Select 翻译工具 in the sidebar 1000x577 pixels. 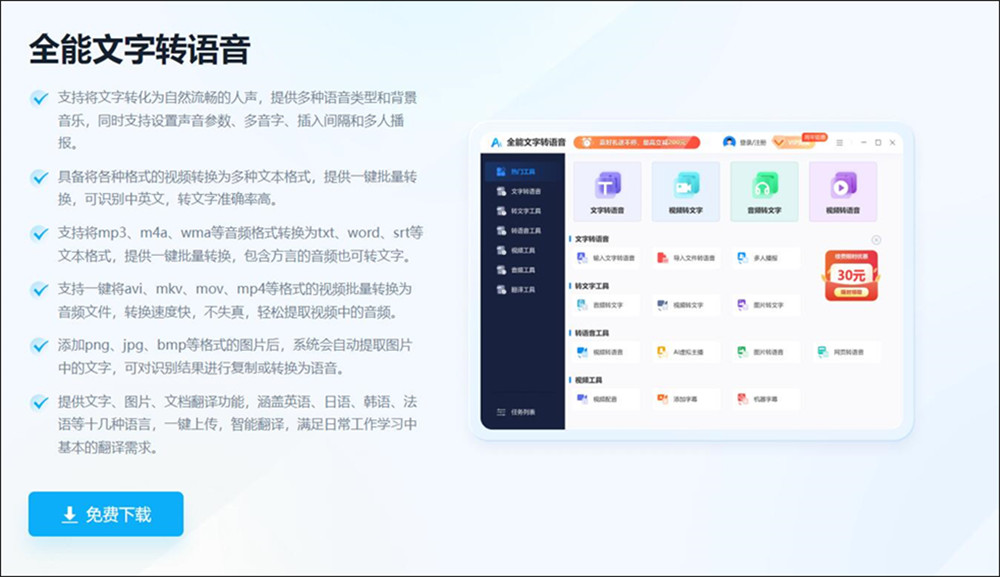pyautogui.click(x=523, y=290)
